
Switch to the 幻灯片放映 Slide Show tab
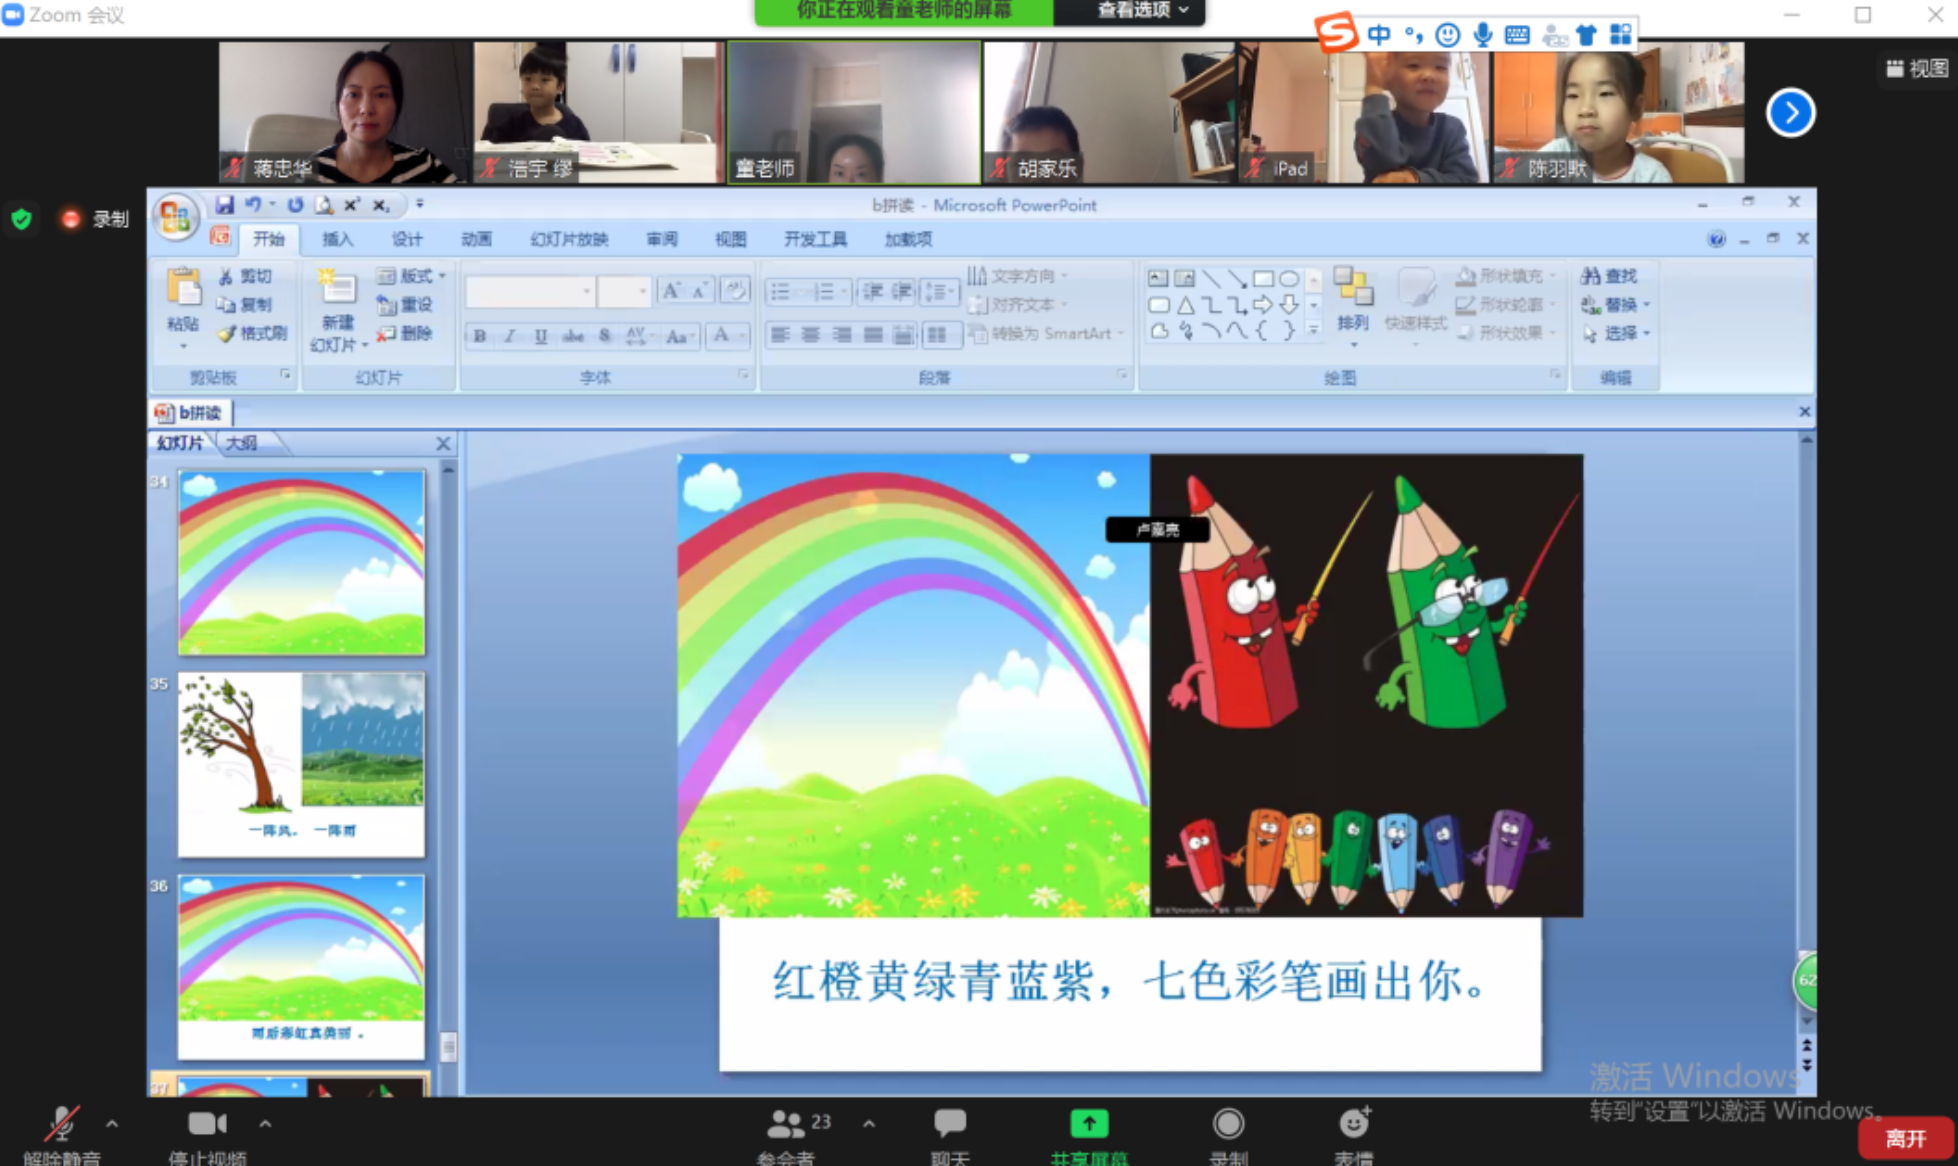[x=569, y=239]
